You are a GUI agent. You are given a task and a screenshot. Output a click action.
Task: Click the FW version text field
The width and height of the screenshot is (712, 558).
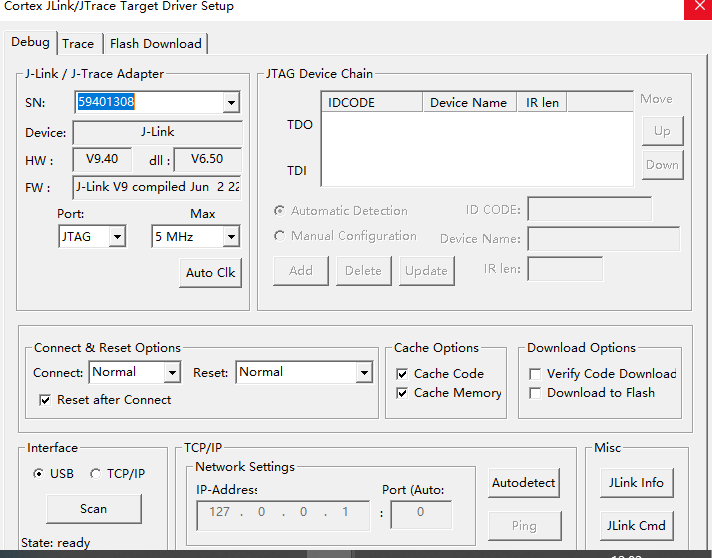[x=157, y=188]
